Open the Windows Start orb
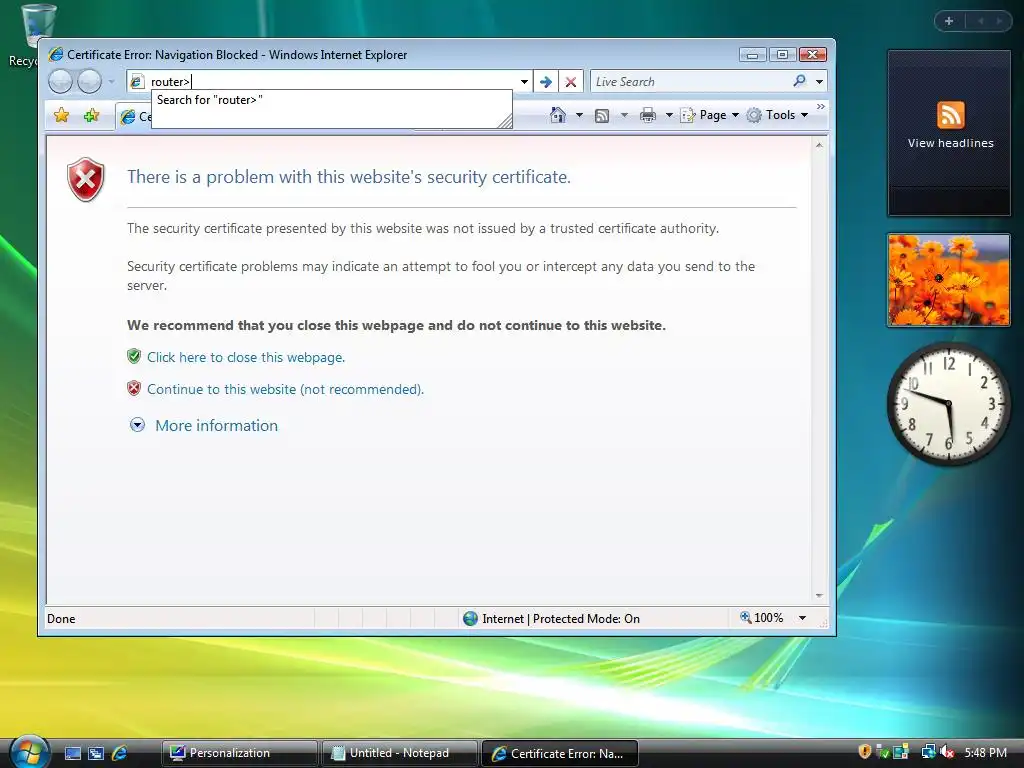Viewport: 1024px width, 768px height. click(28, 751)
